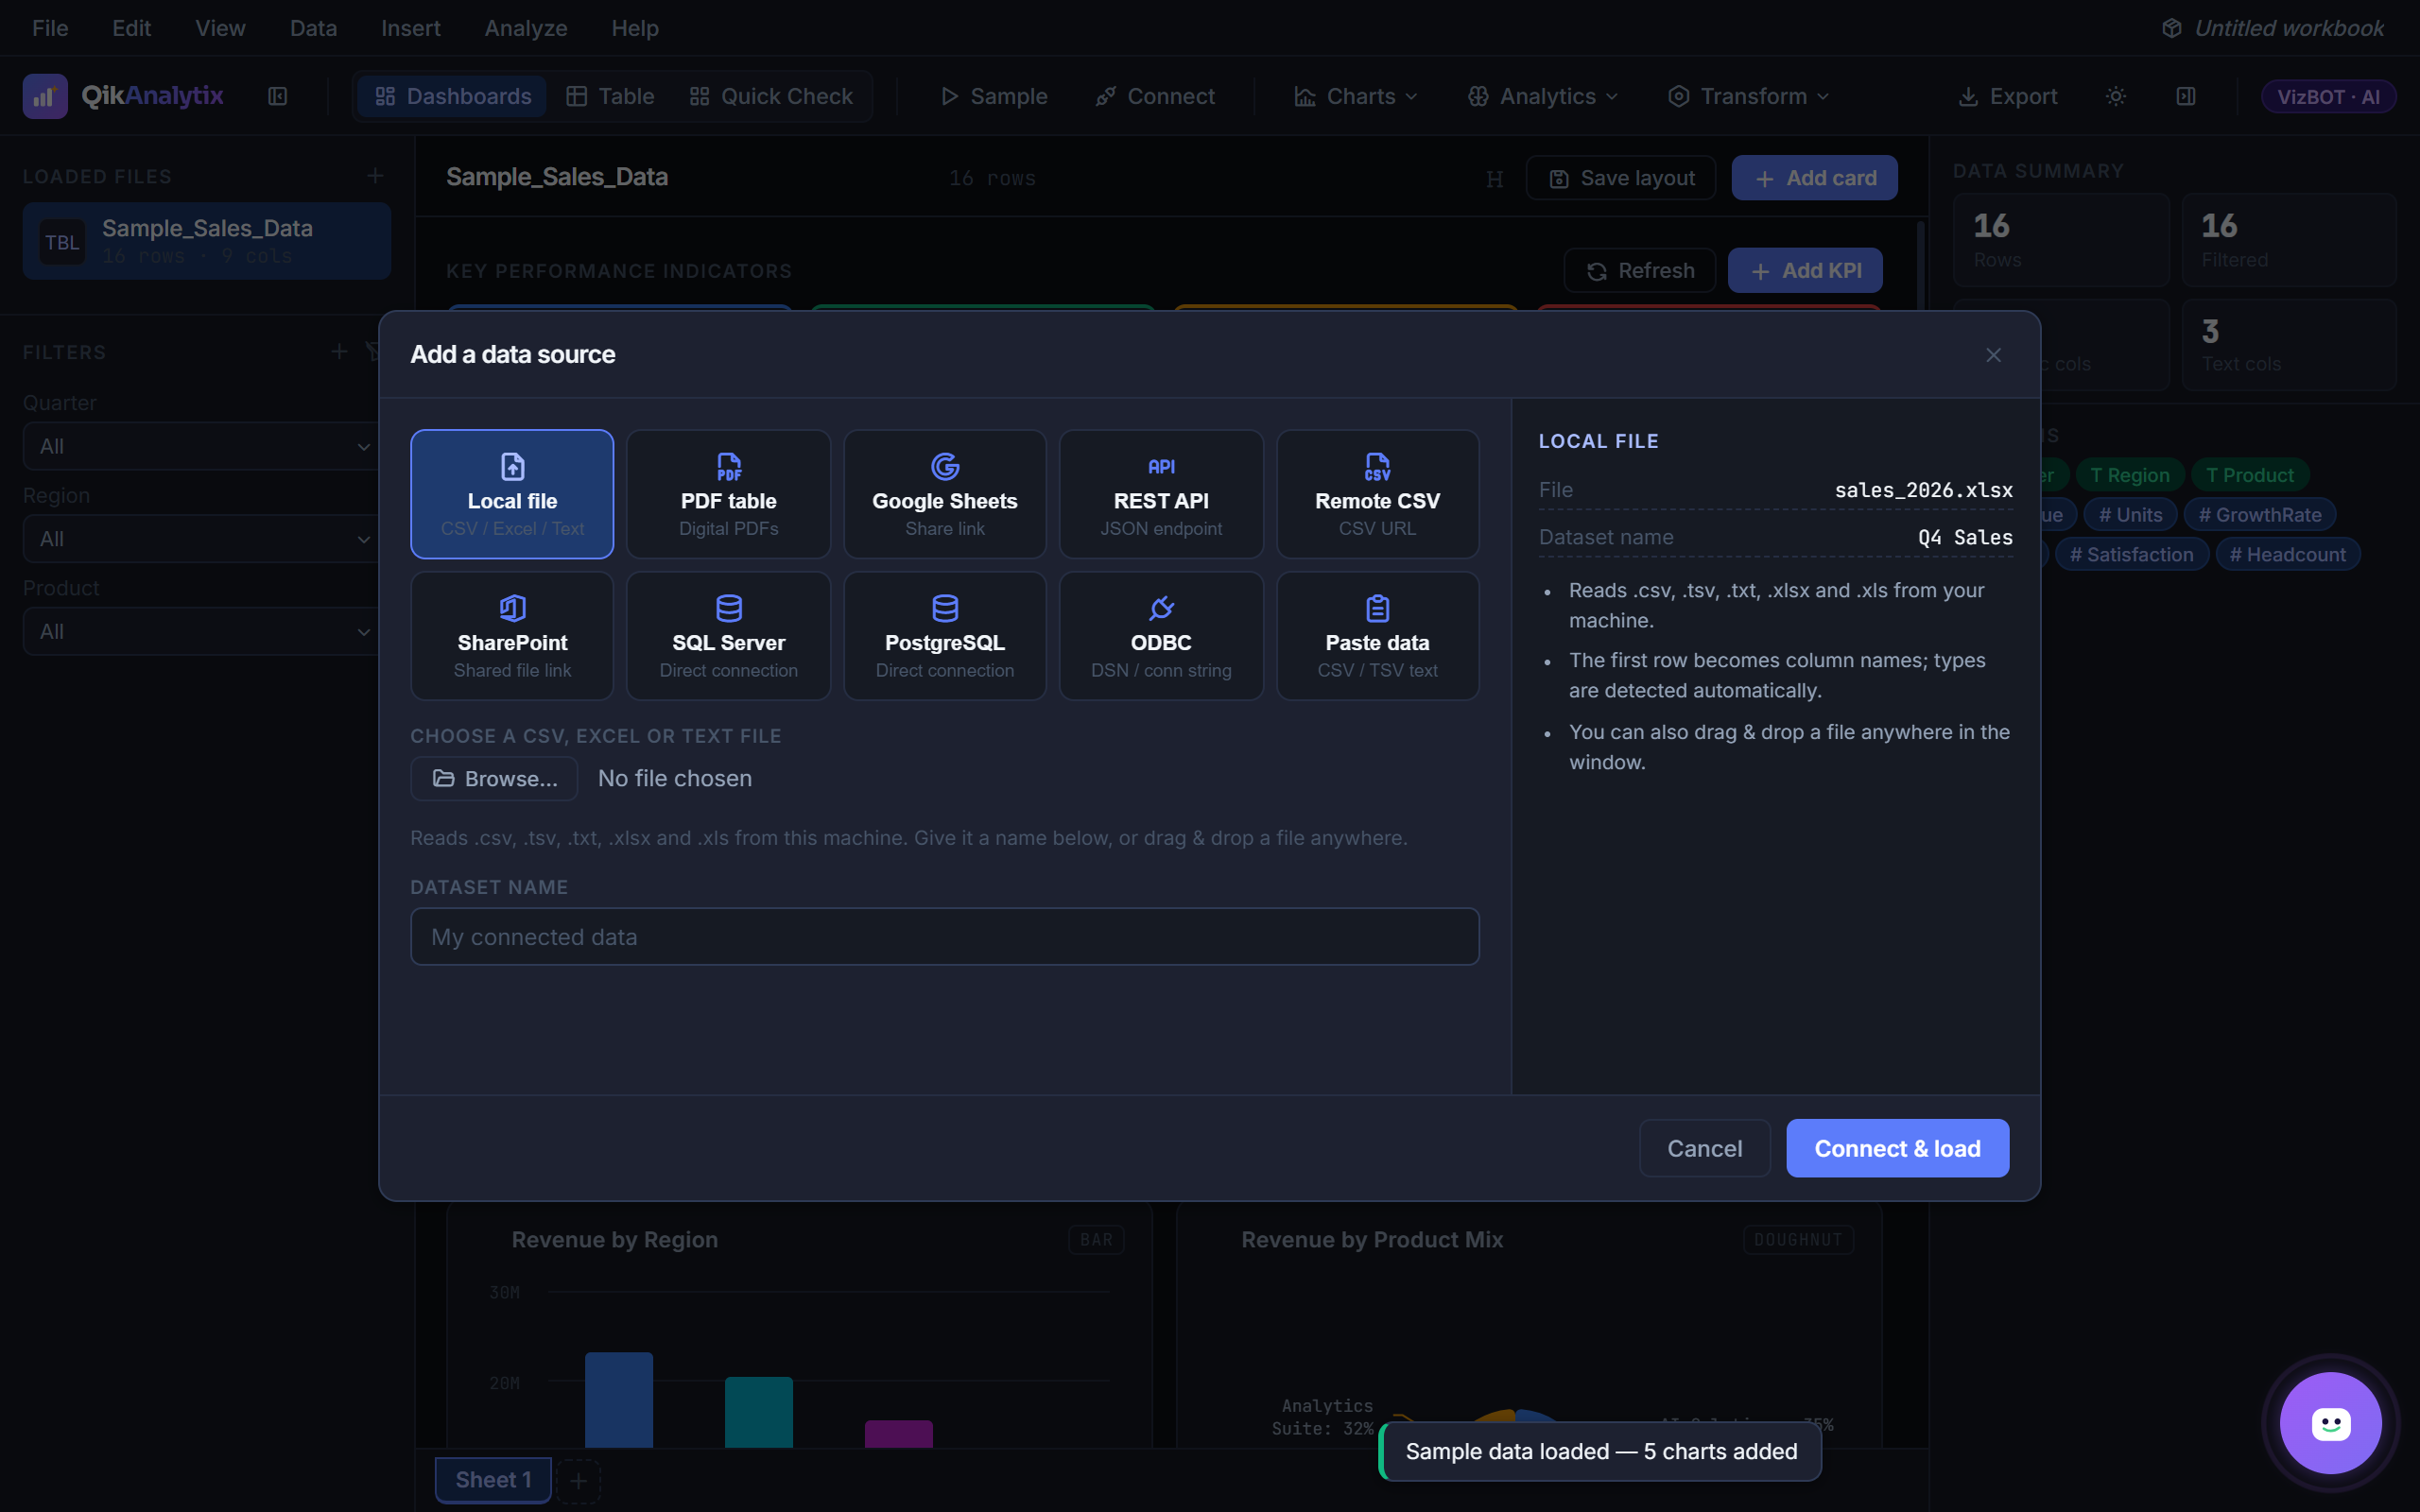
Task: Open the File menu
Action: pyautogui.click(x=50, y=28)
